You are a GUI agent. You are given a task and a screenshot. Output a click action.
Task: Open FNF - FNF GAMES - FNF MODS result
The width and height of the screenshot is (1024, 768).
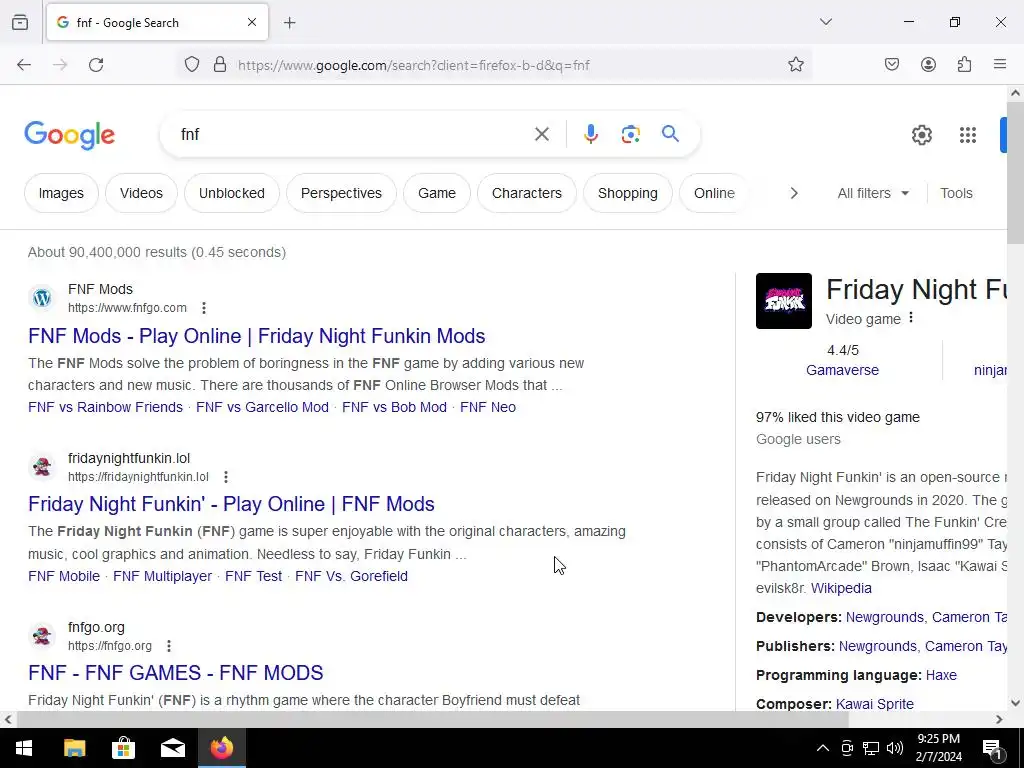176,673
